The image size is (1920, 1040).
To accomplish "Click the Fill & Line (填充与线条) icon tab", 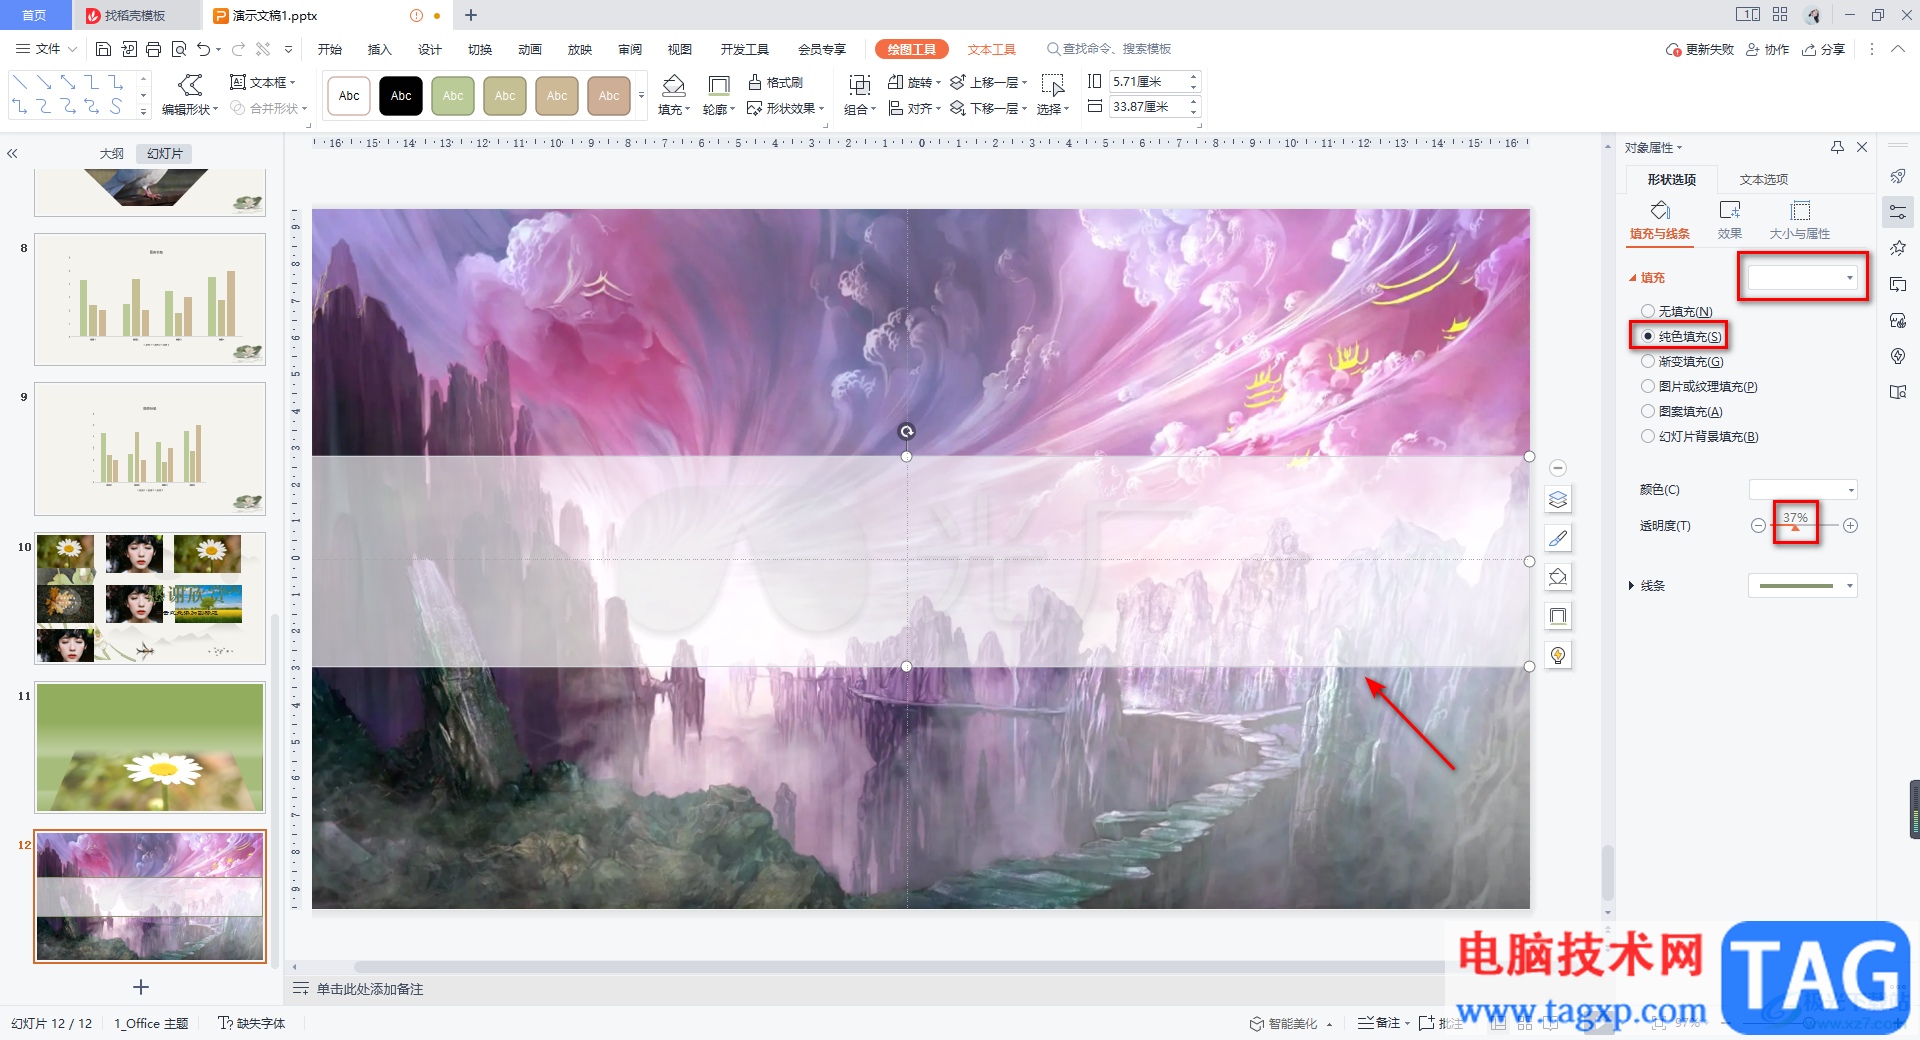I will click(x=1660, y=220).
